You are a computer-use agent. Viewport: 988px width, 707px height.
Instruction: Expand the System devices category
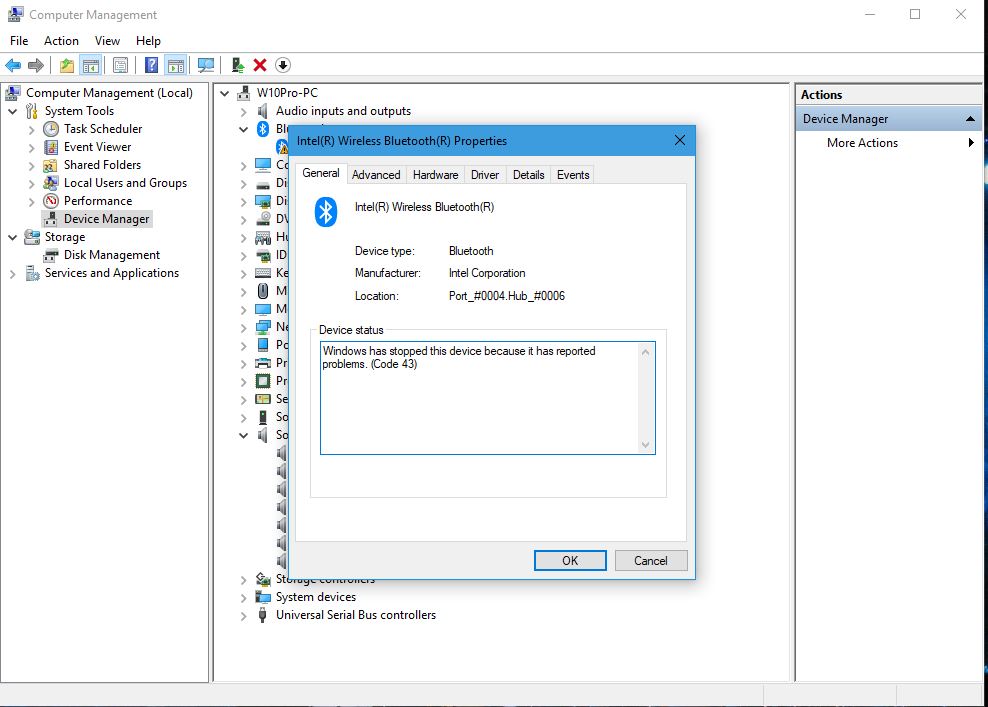(243, 598)
